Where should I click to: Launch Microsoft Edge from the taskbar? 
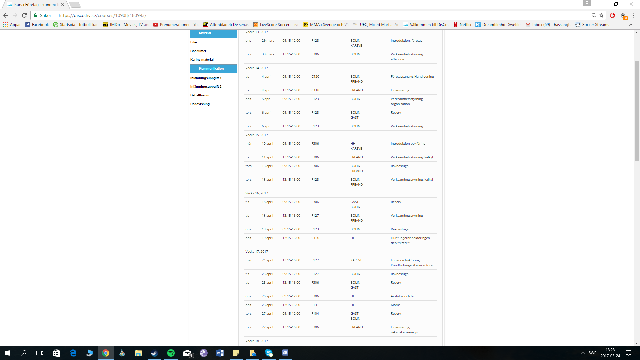click(x=73, y=353)
